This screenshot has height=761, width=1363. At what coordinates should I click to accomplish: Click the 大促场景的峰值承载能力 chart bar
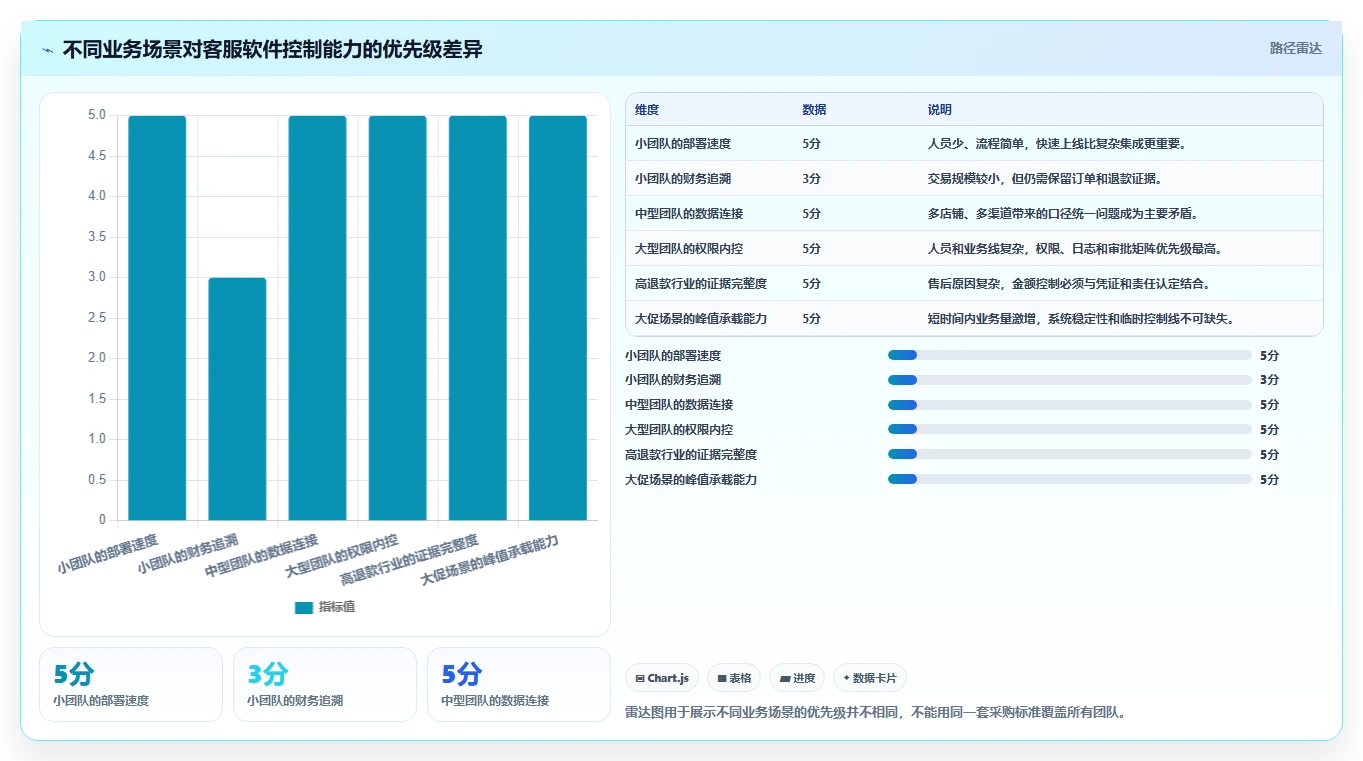pos(558,318)
